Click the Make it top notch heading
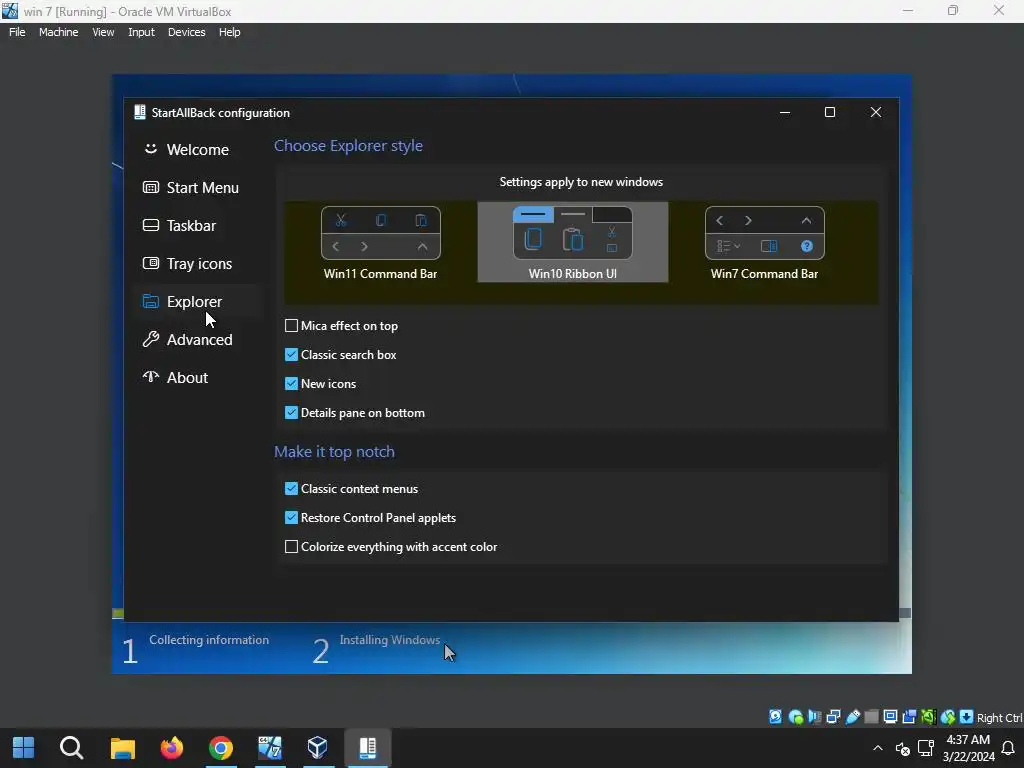The image size is (1024, 768). [x=334, y=452]
